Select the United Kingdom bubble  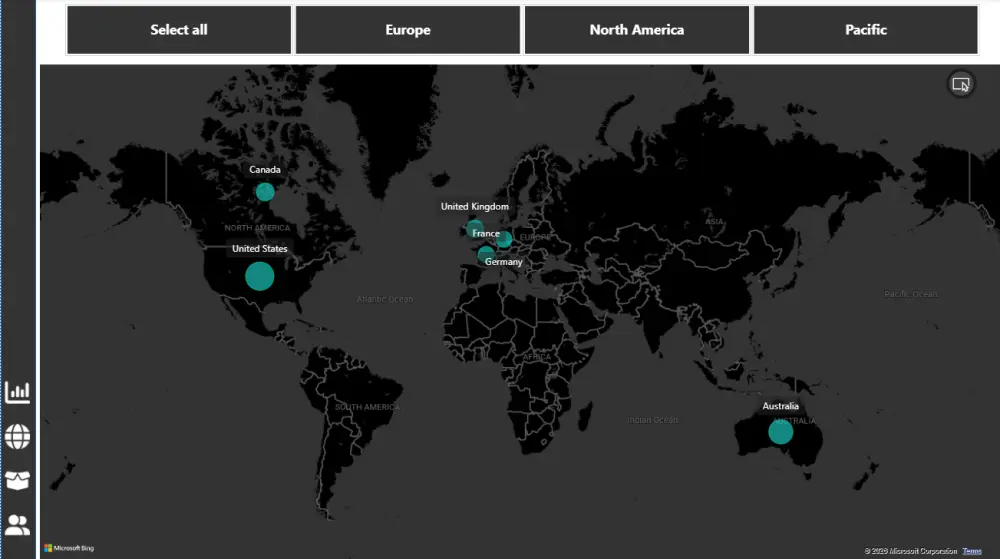point(474,228)
